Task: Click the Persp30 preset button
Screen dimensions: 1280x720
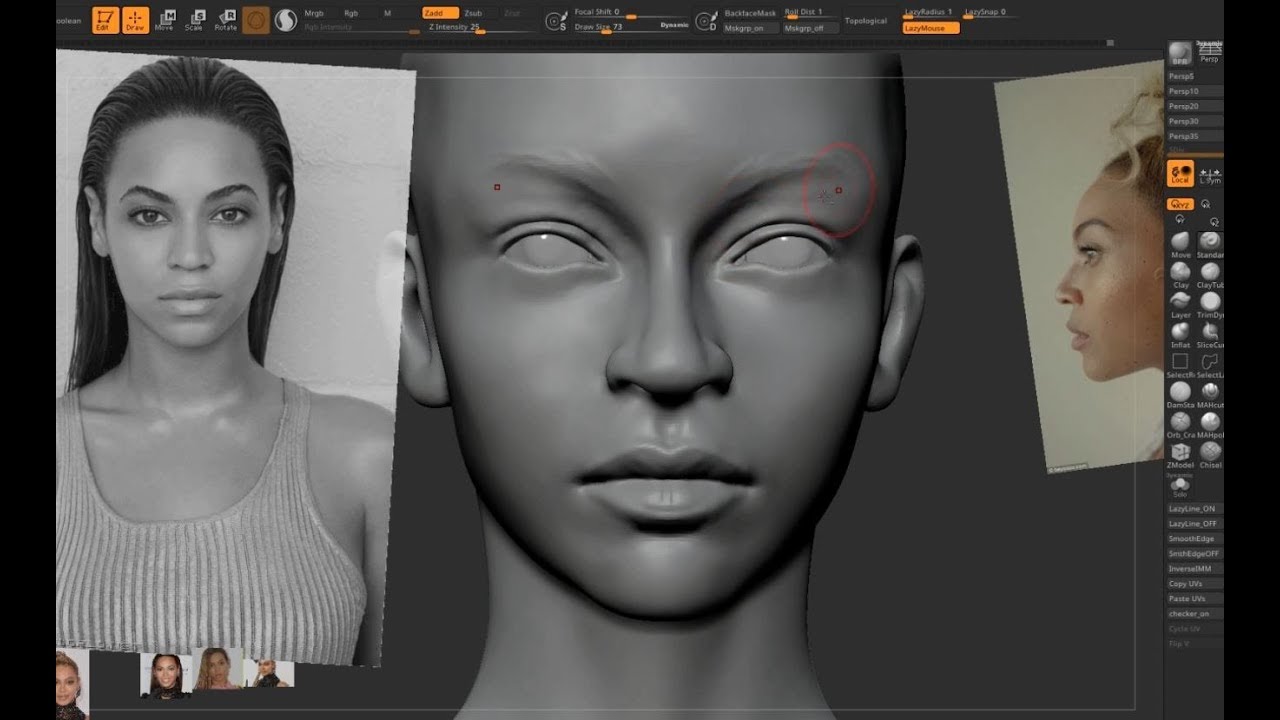Action: [1195, 121]
